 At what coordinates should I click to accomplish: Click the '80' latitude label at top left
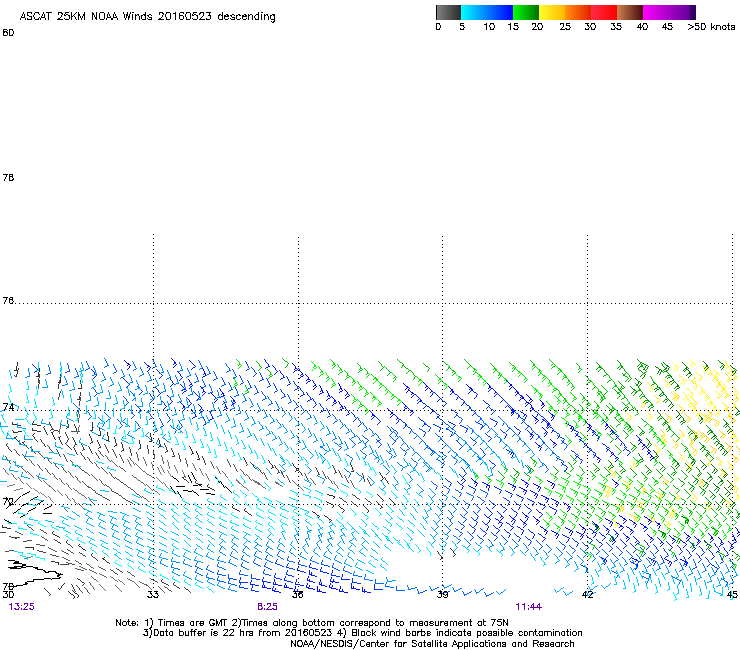(x=8, y=33)
